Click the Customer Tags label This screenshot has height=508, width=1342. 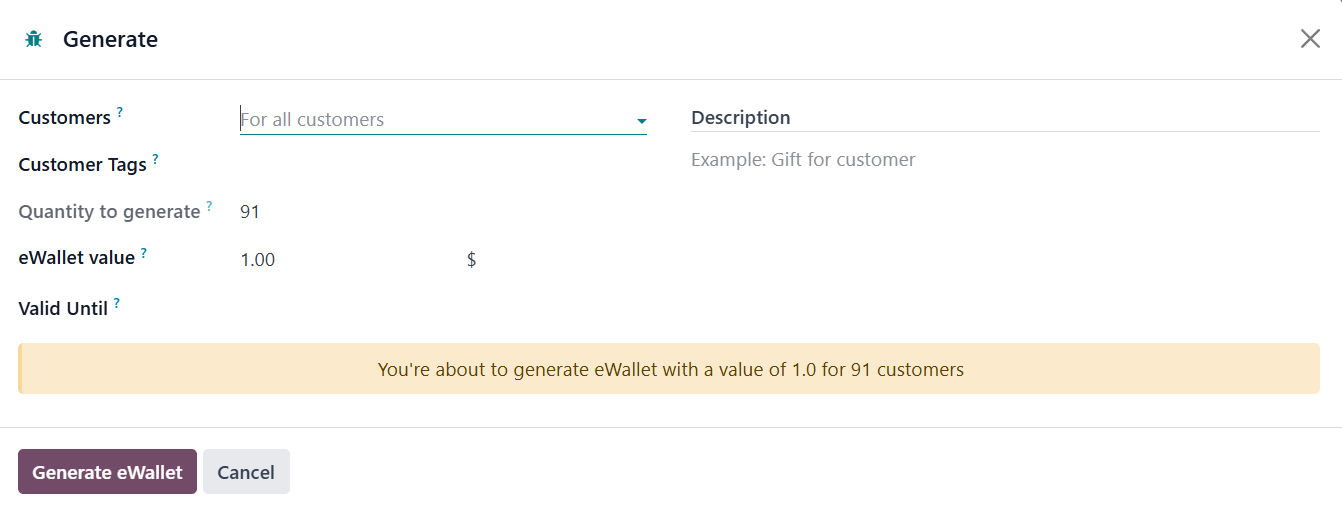click(x=82, y=165)
